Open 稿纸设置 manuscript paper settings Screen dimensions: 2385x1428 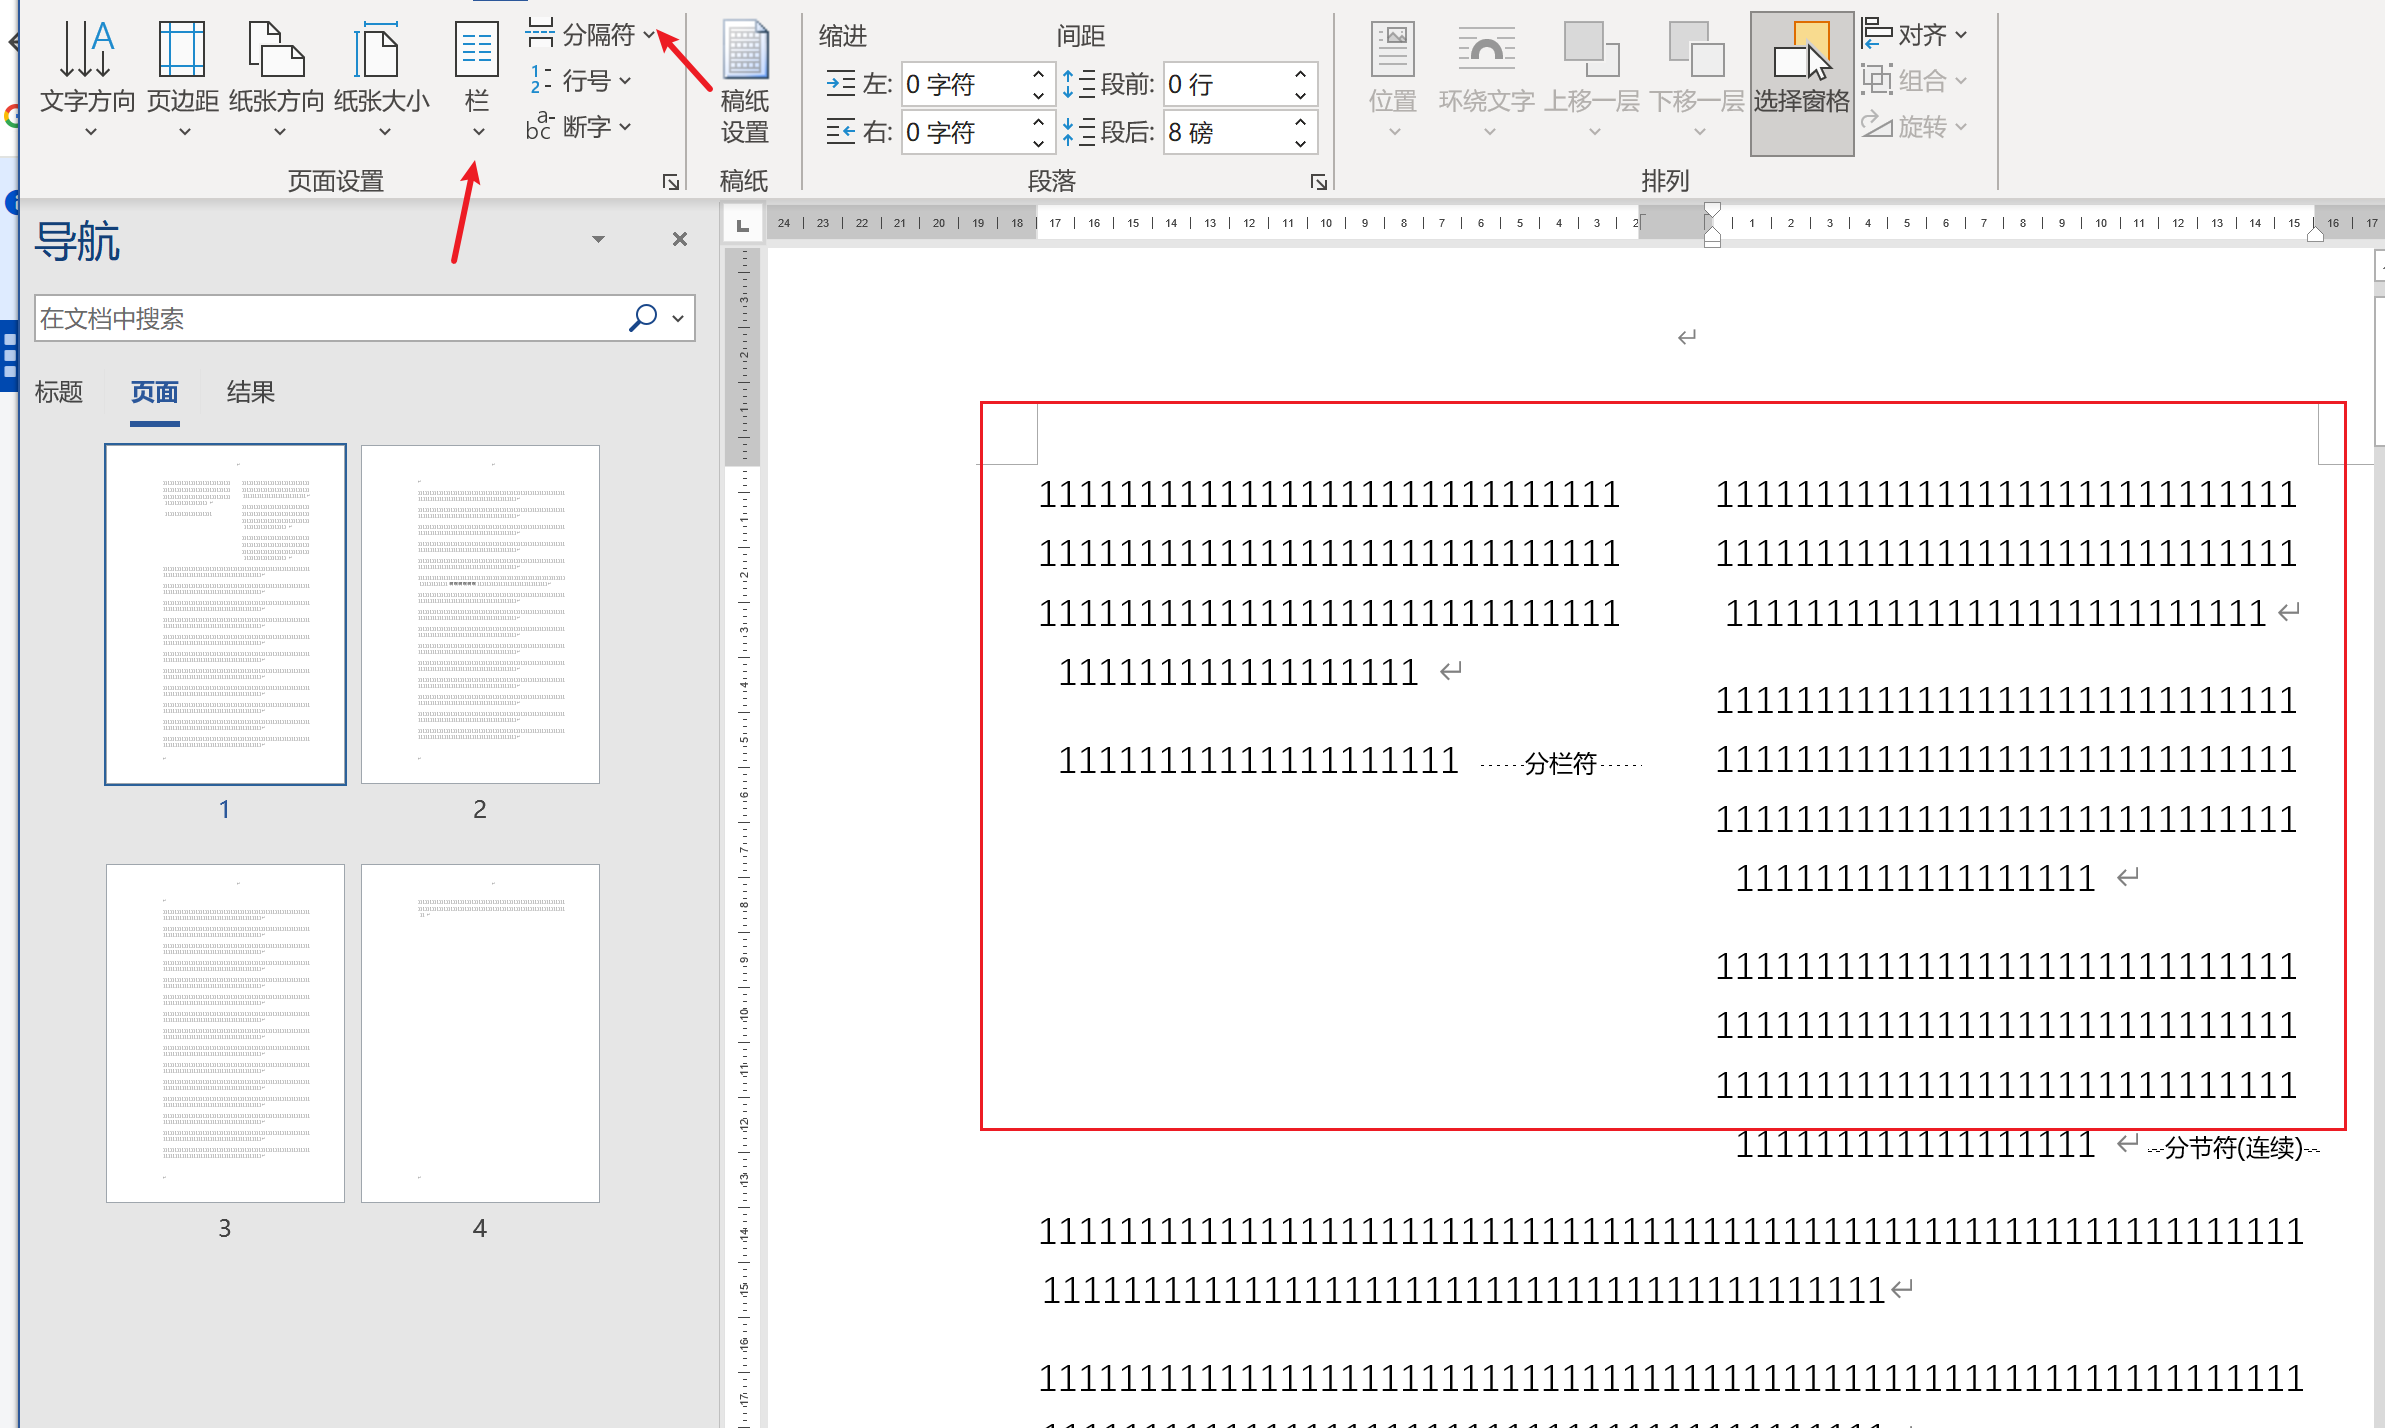(745, 82)
